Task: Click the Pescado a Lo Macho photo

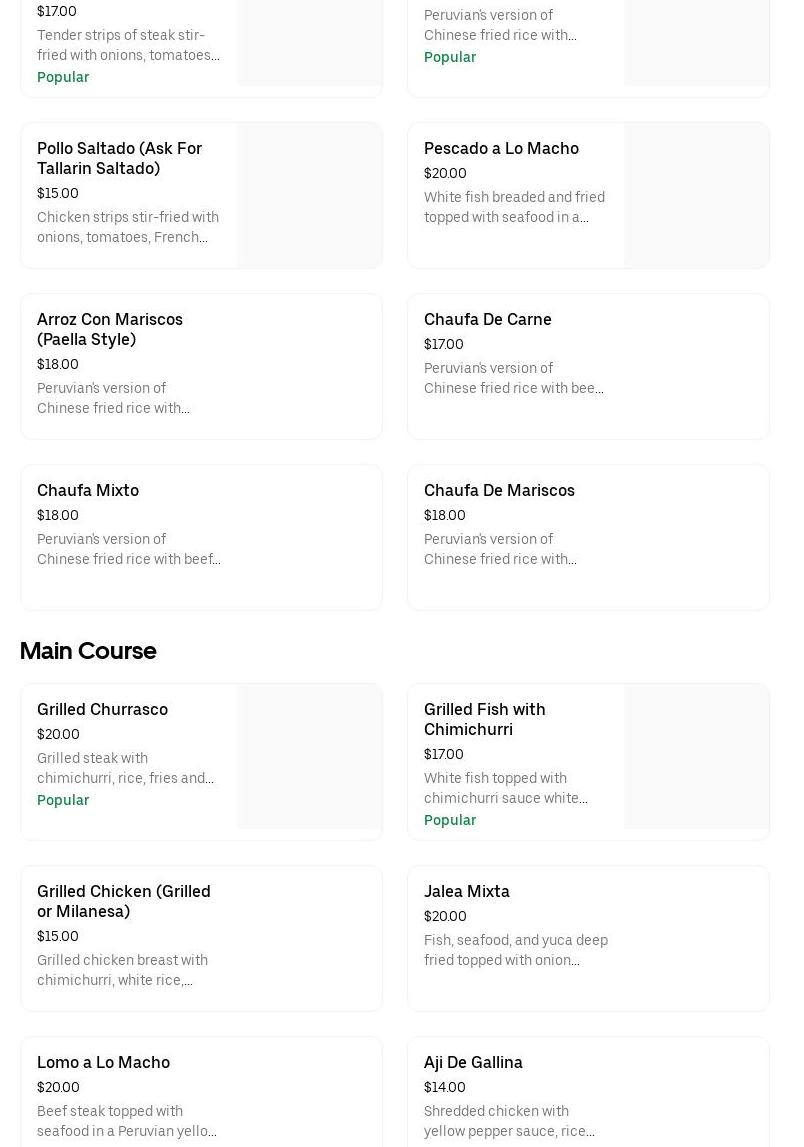Action: 696,195
